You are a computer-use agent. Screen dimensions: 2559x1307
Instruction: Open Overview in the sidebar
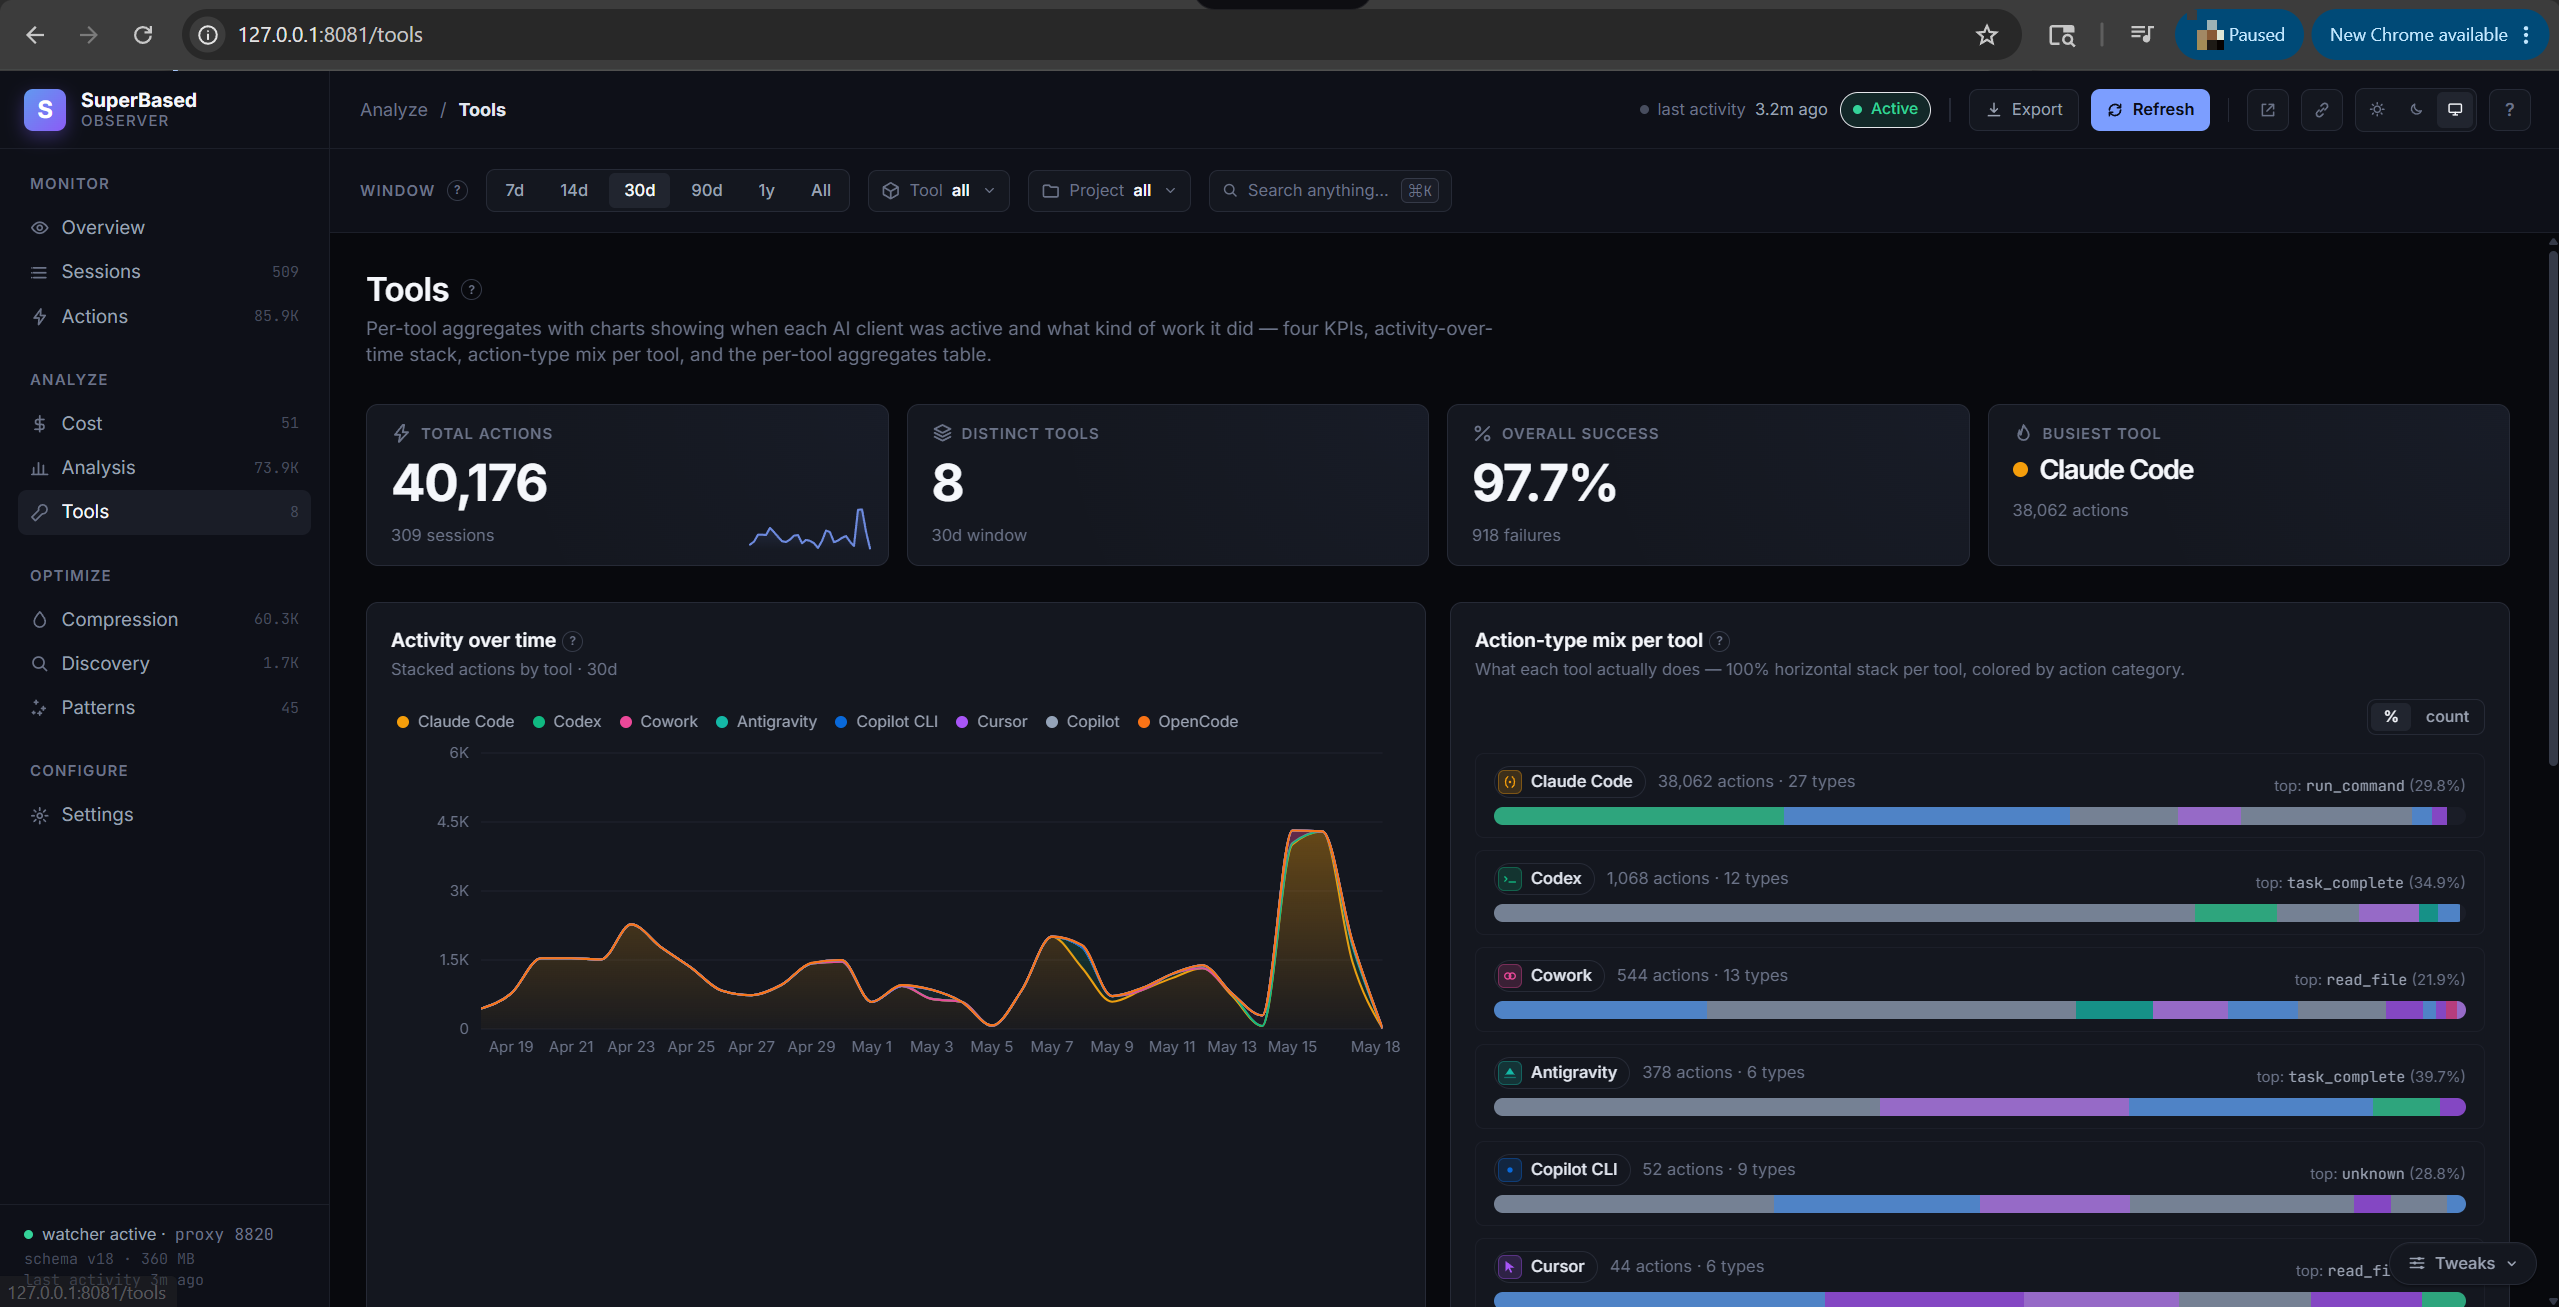coord(164,227)
